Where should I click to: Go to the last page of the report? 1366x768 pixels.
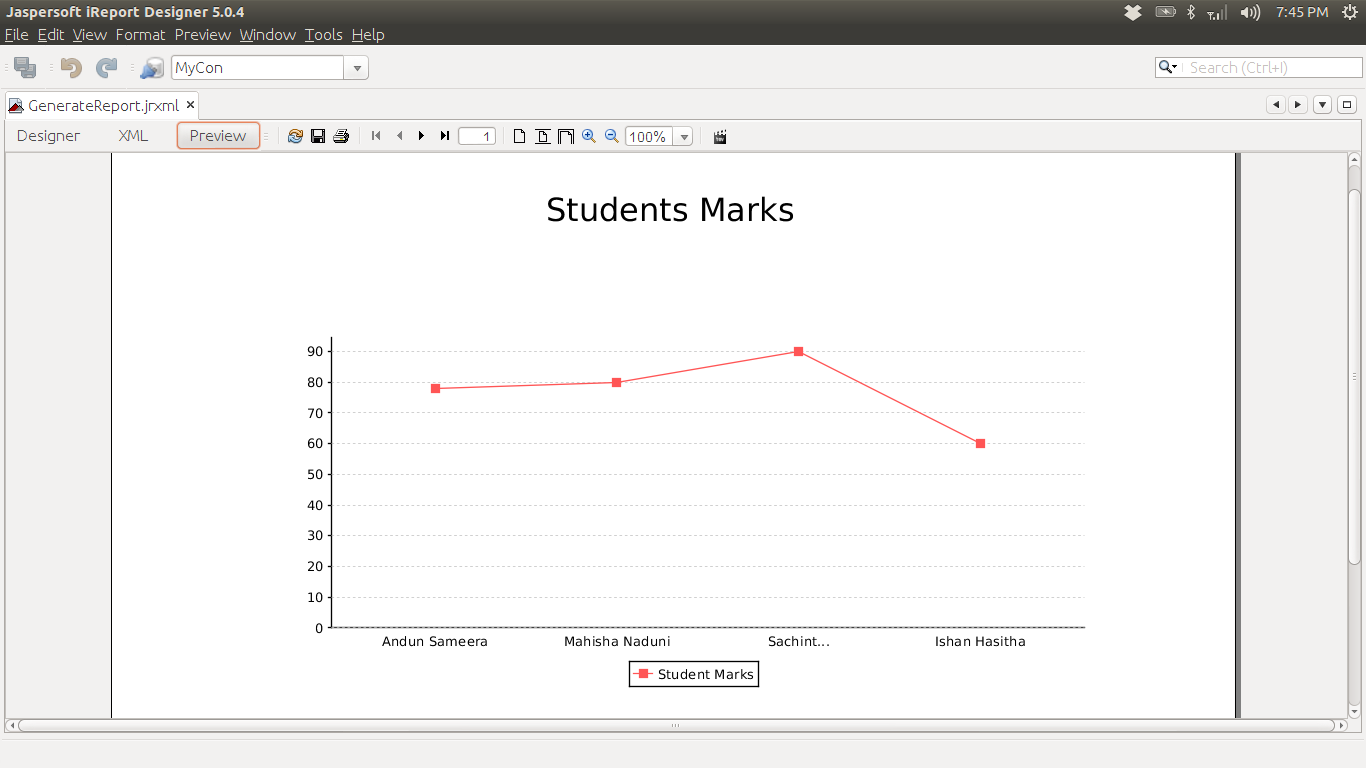(444, 136)
